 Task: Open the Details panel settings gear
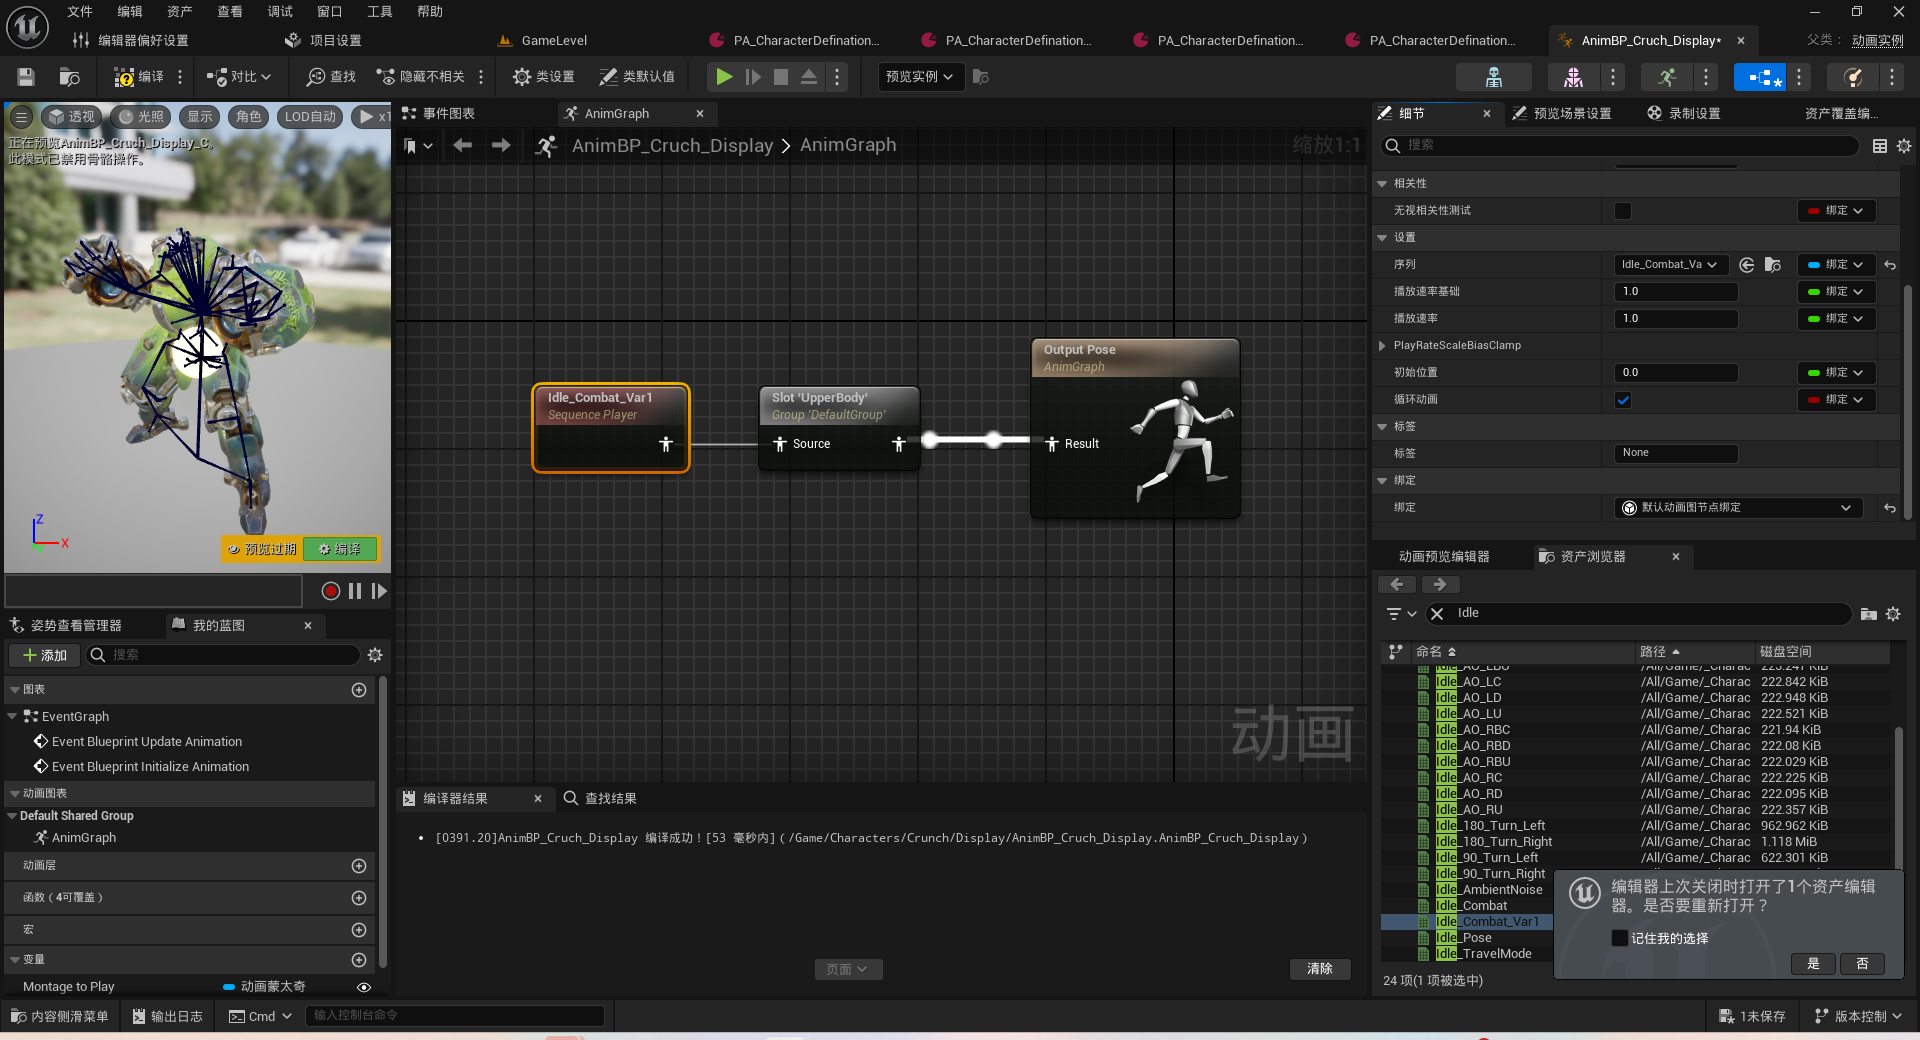pos(1904,146)
